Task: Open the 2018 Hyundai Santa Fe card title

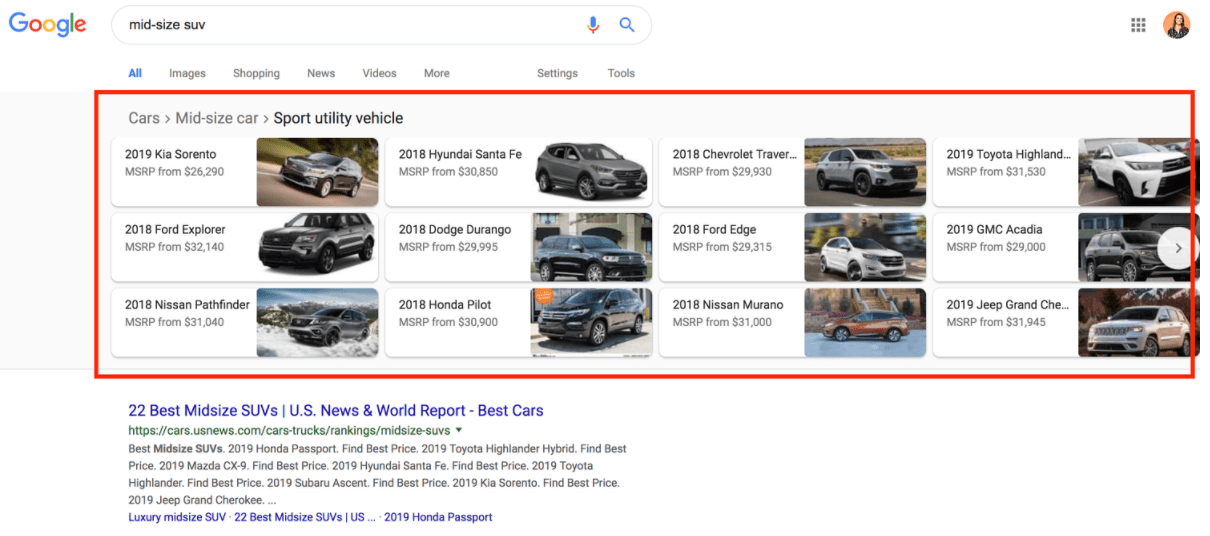Action: tap(460, 154)
